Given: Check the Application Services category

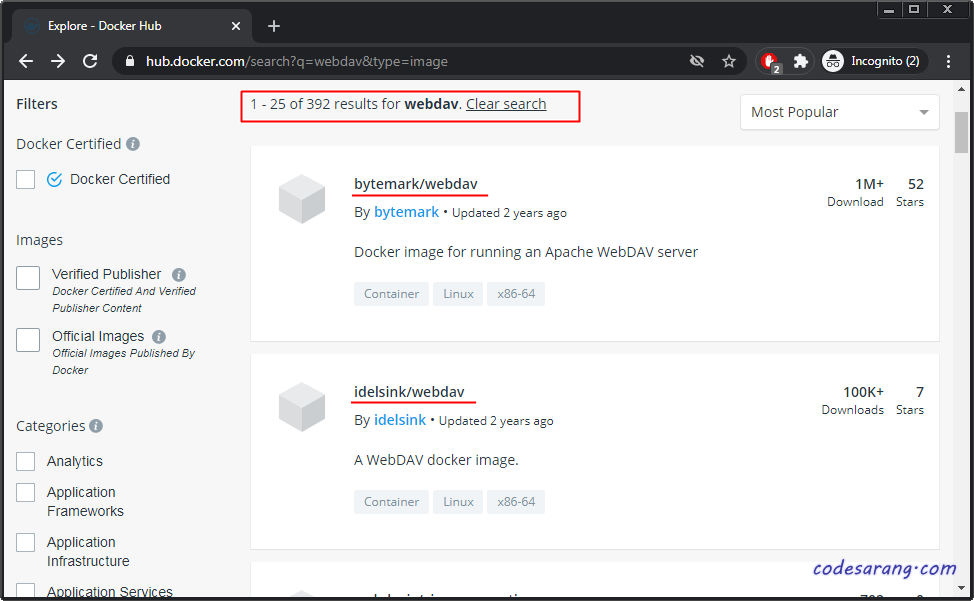Looking at the screenshot, I should [x=25, y=590].
